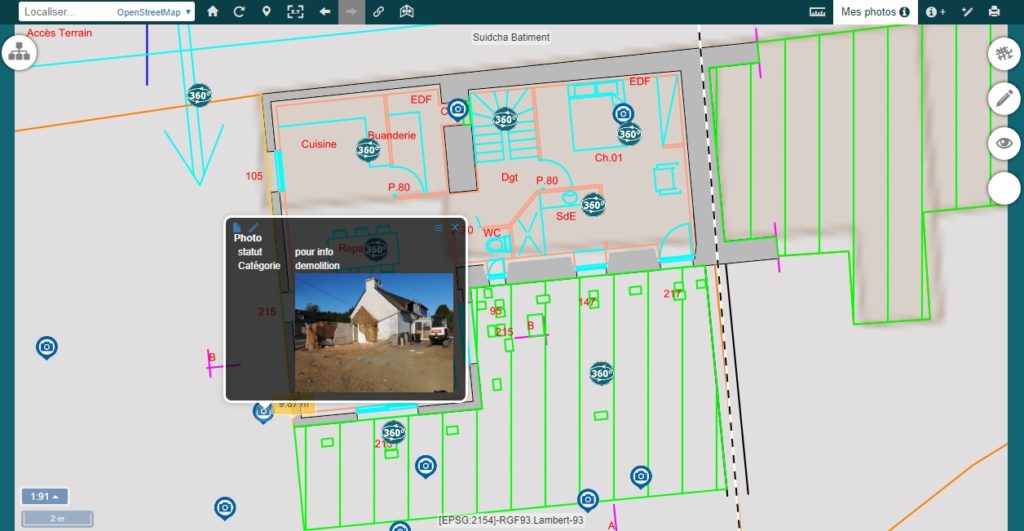The height and width of the screenshot is (531, 1024).
Task: Go forward to the next map view
Action: (x=351, y=12)
